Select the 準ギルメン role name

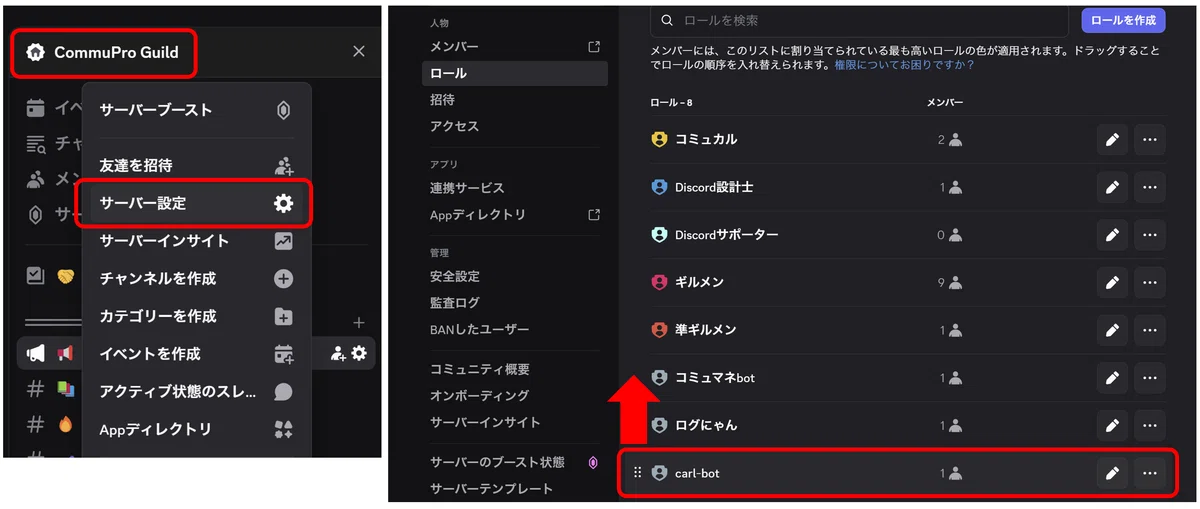pyautogui.click(x=706, y=330)
